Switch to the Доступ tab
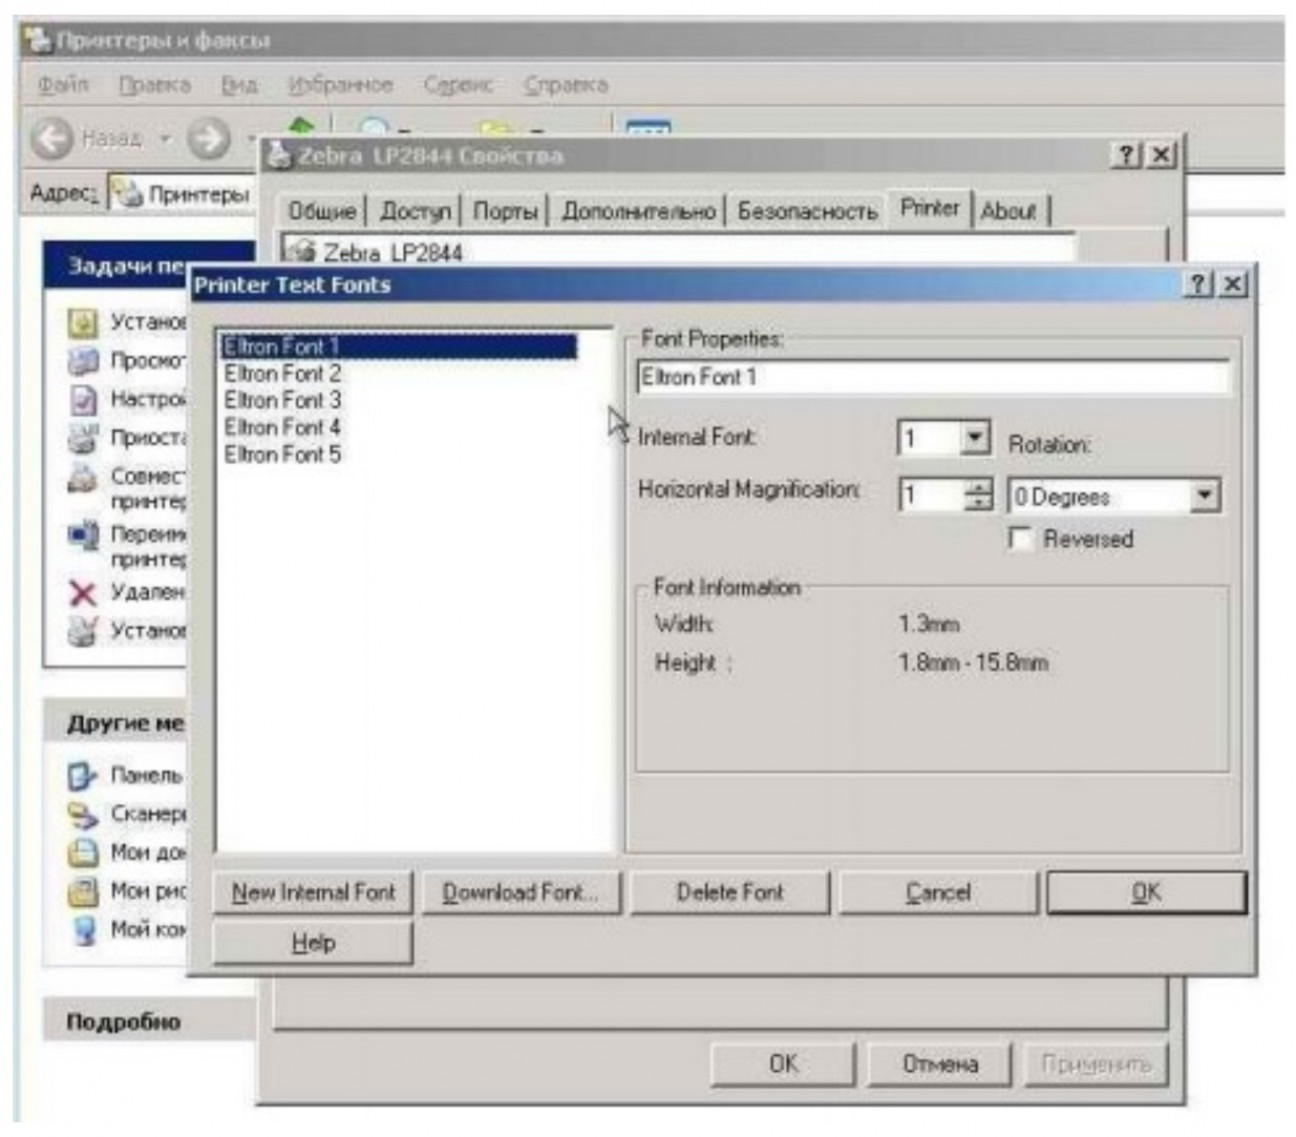Screen dimensions: 1296x1137 (415, 211)
